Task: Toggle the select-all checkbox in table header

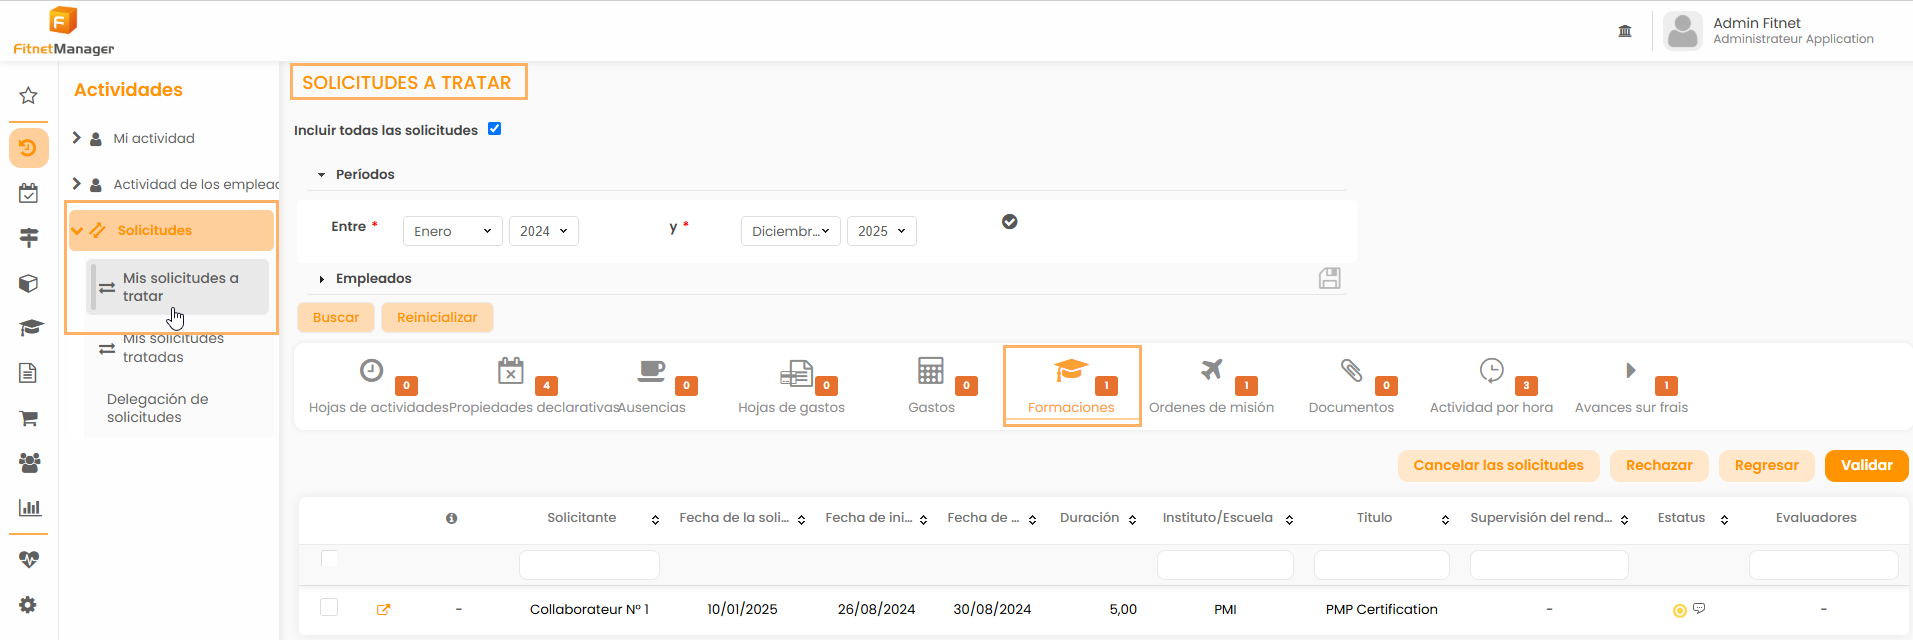Action: [x=329, y=559]
